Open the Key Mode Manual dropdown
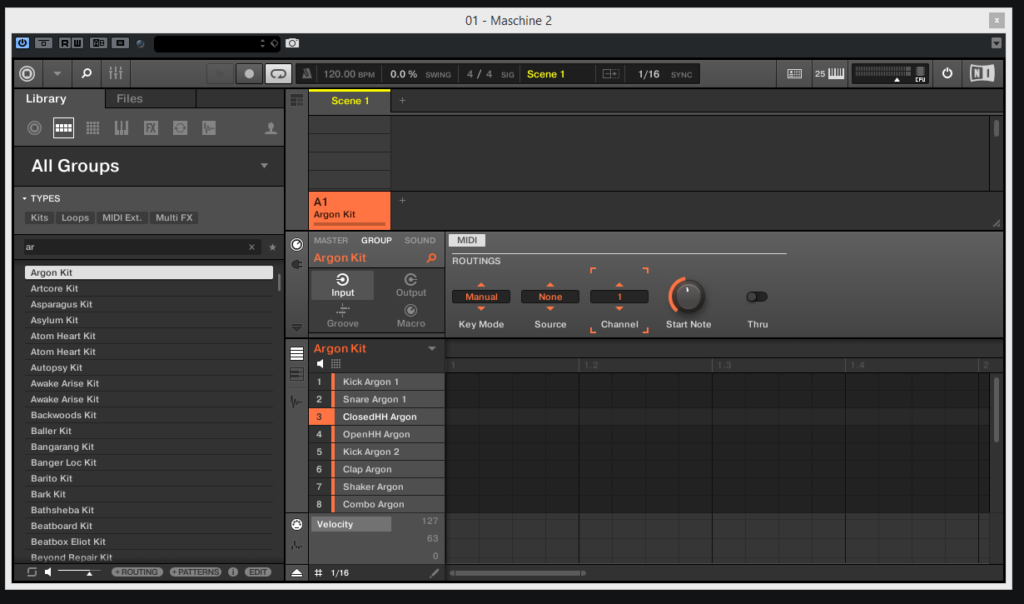The height and width of the screenshot is (604, 1024). tap(481, 296)
